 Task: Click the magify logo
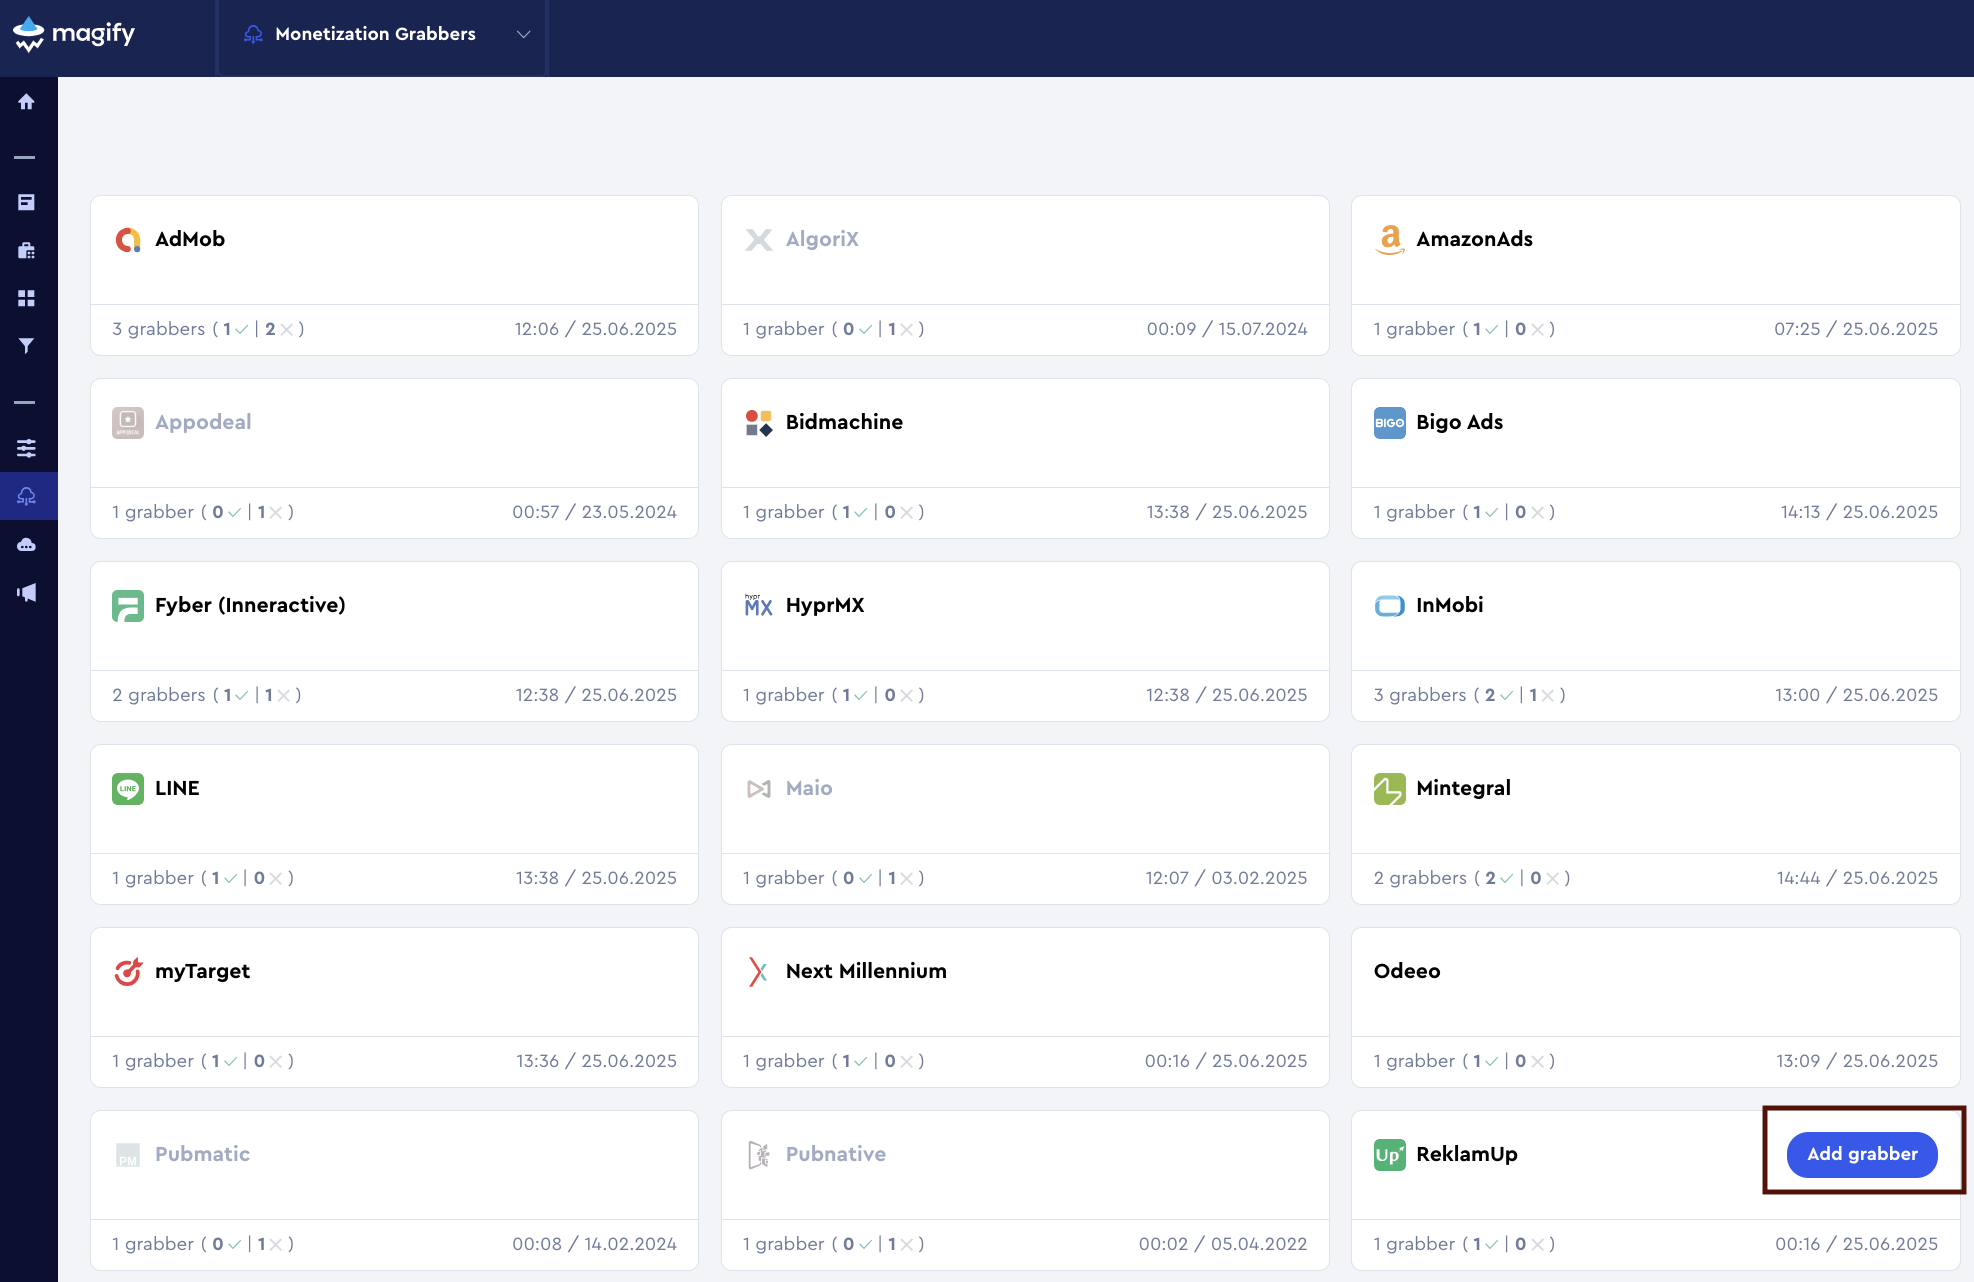(x=74, y=34)
